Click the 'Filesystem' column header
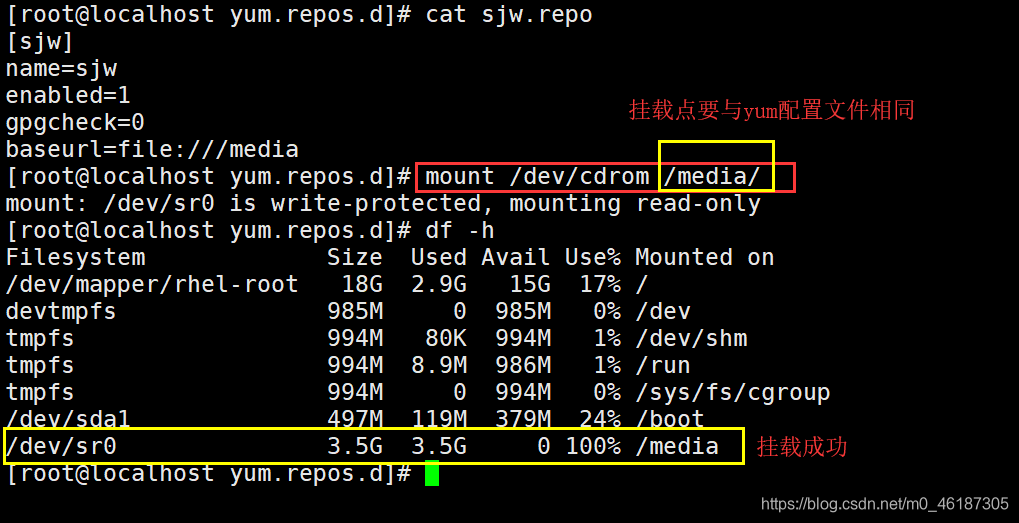This screenshot has height=523, width=1019. click(x=75, y=258)
